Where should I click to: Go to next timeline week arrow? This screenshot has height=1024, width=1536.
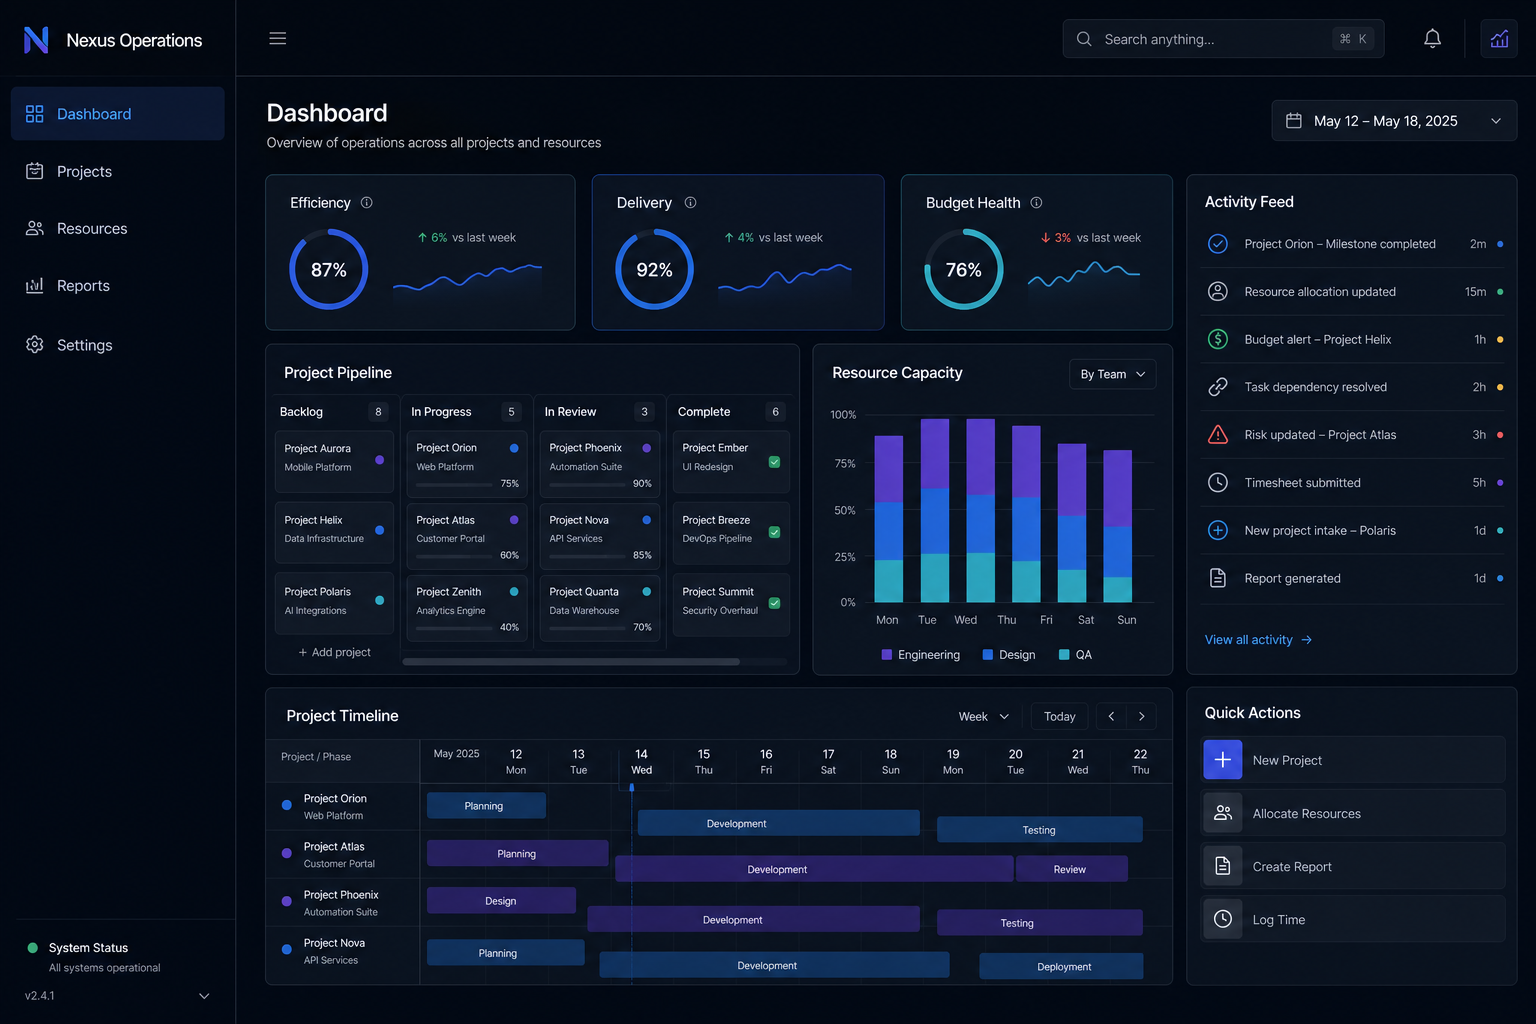point(1141,716)
